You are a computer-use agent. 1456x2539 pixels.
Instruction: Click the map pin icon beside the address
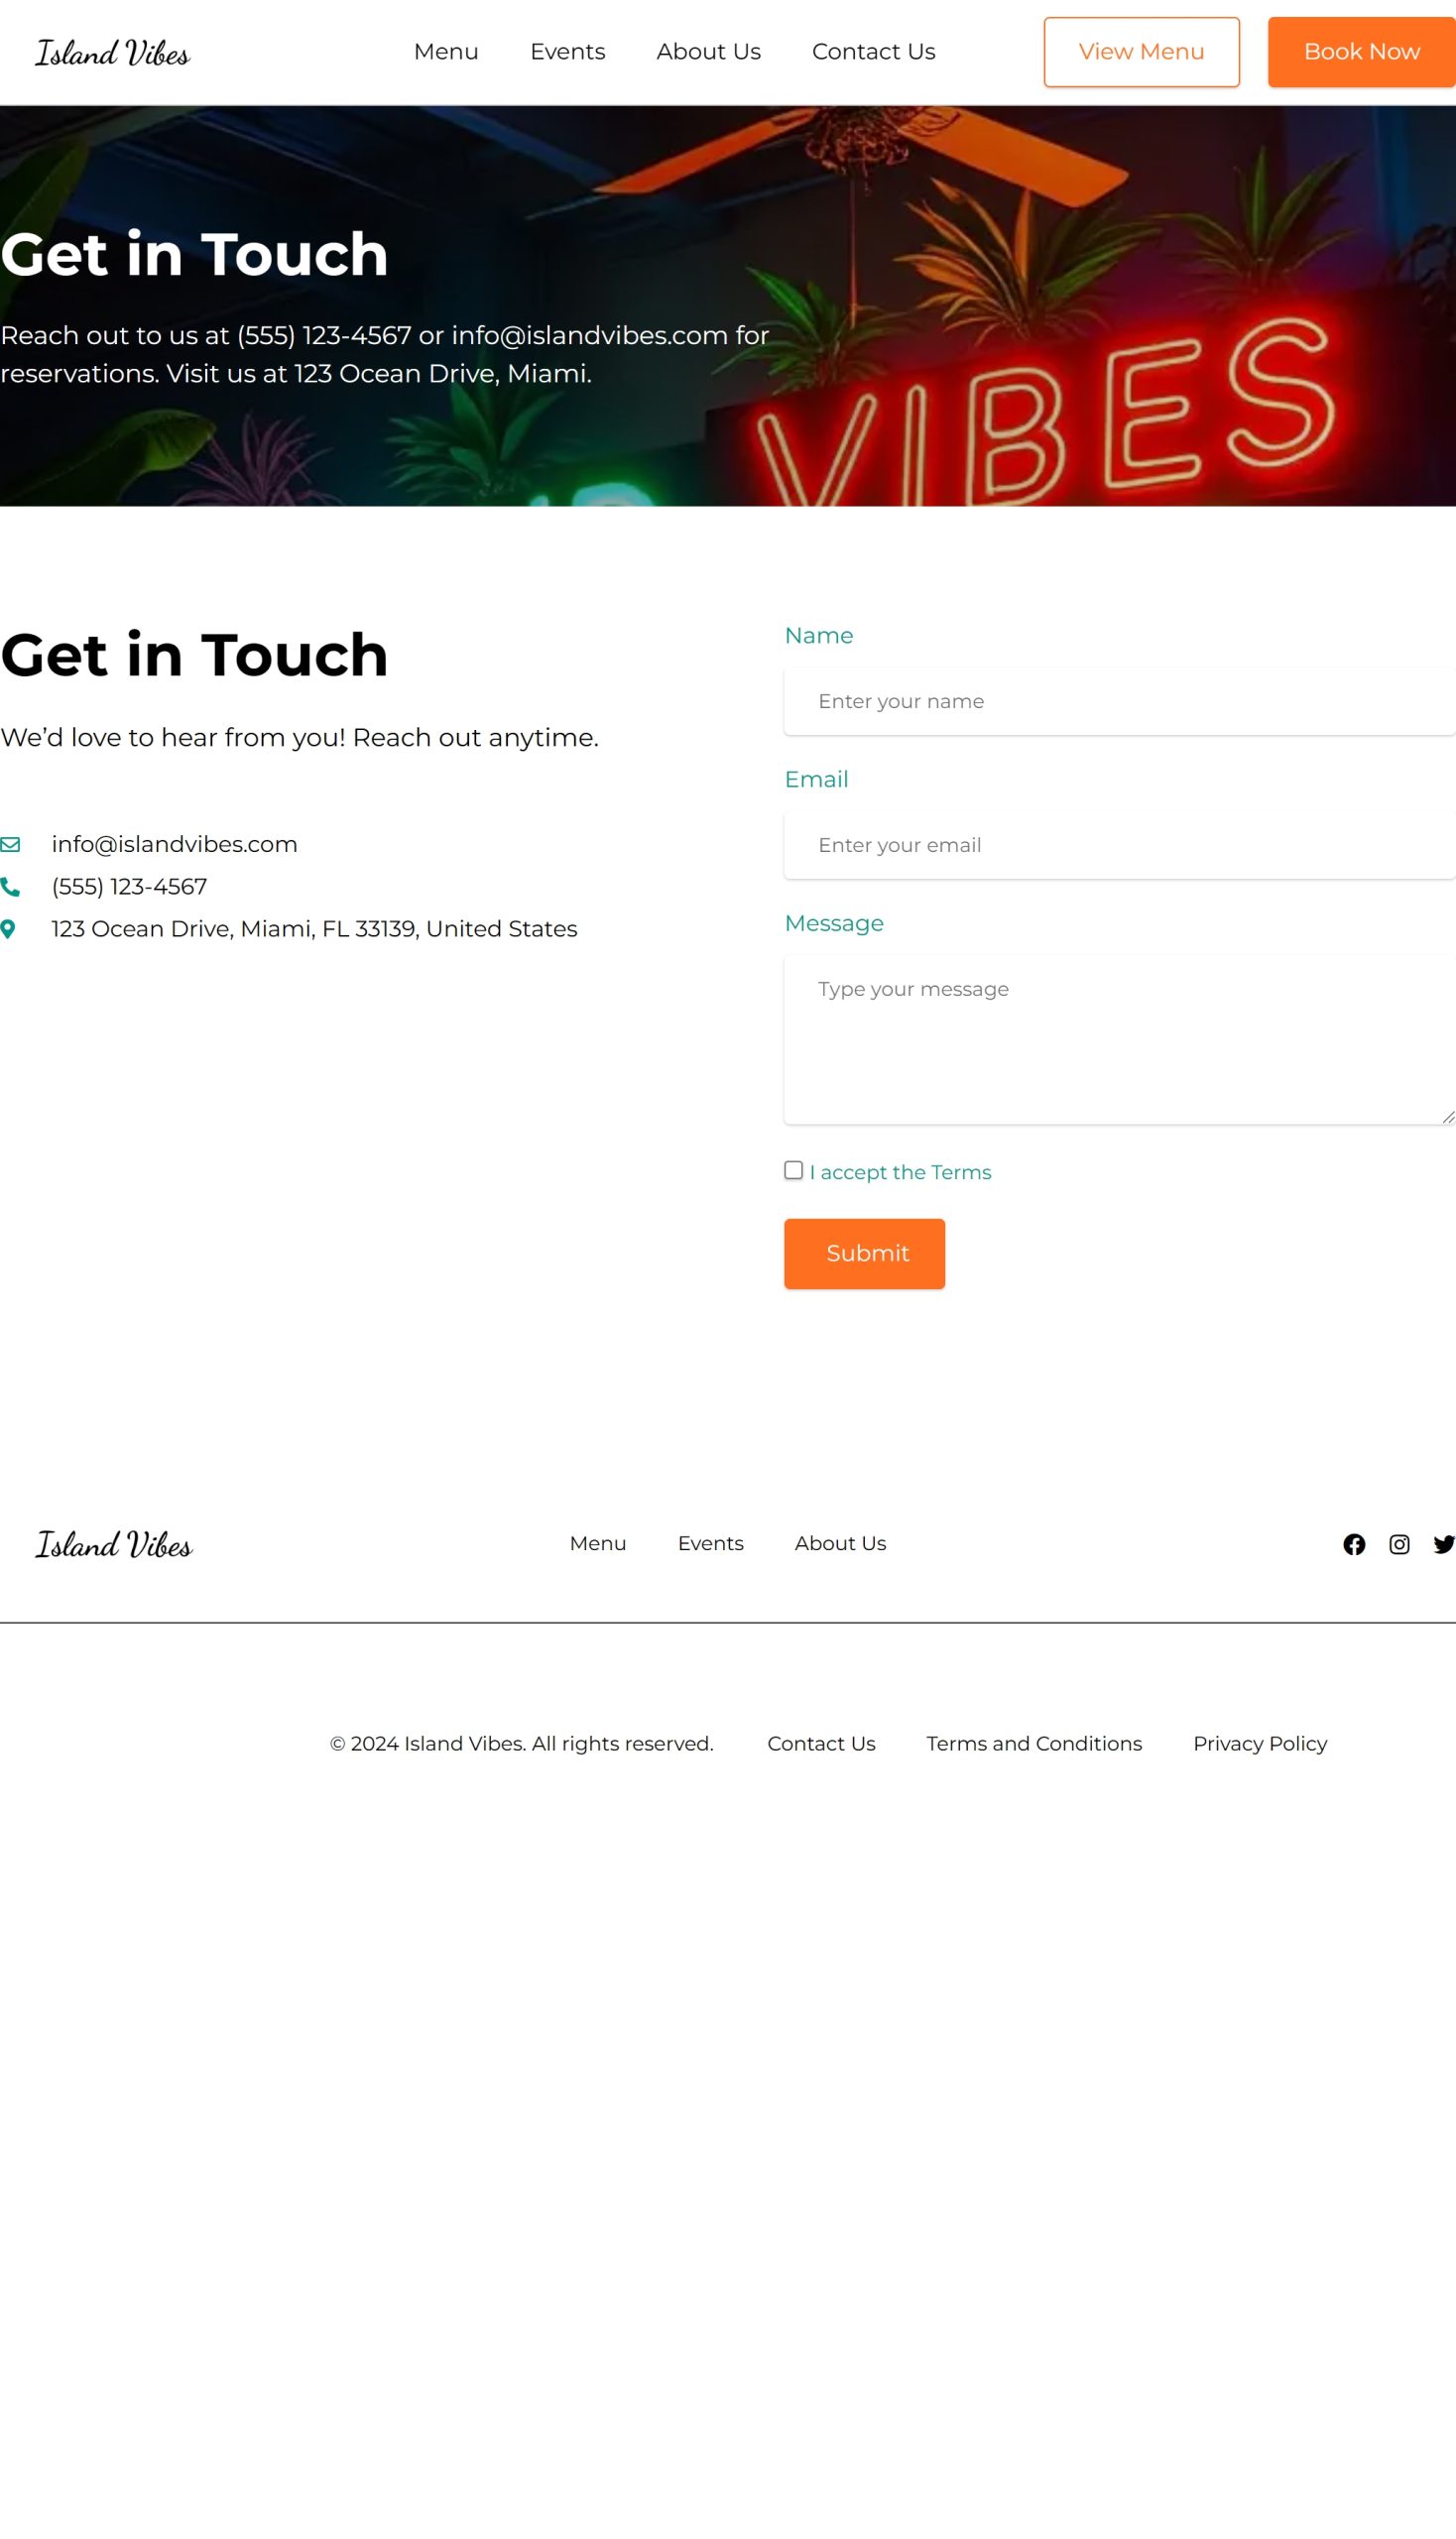click(8, 929)
